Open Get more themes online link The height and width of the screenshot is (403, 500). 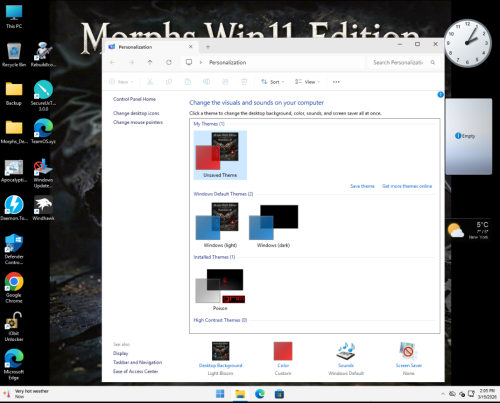coord(407,186)
